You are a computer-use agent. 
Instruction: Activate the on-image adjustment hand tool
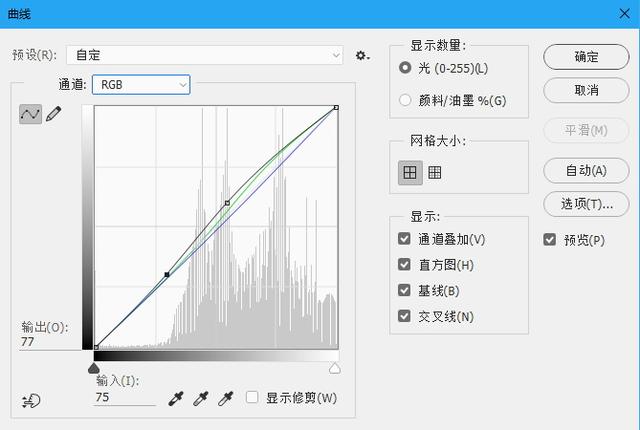point(30,401)
